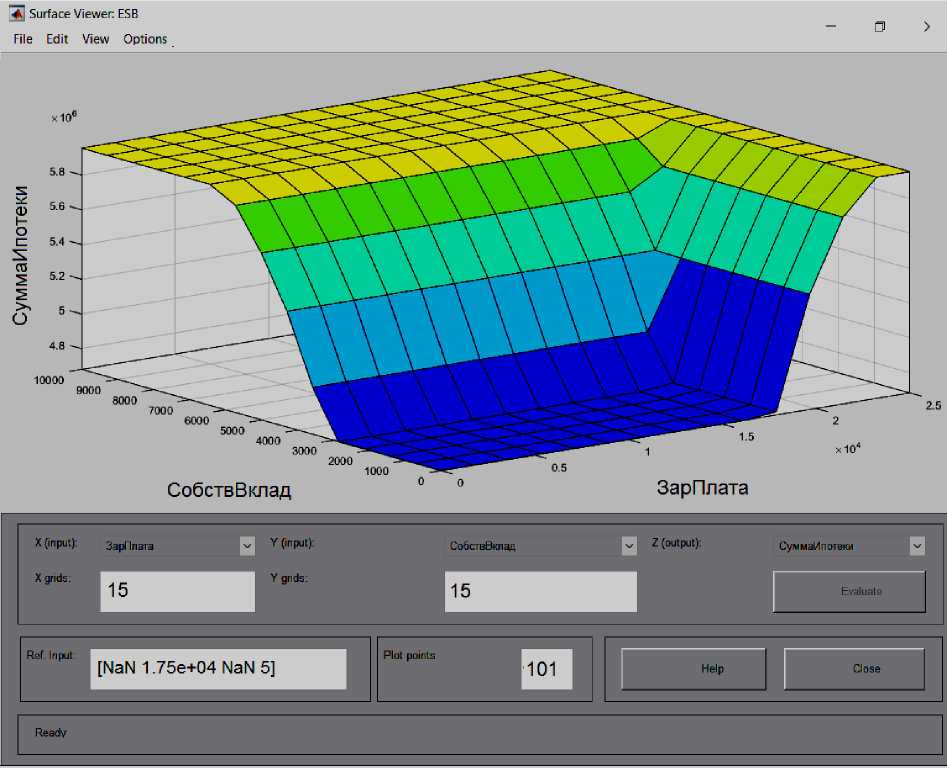Expand the Y (input) СобствВклад dropdown
The width and height of the screenshot is (947, 768).
(x=629, y=546)
